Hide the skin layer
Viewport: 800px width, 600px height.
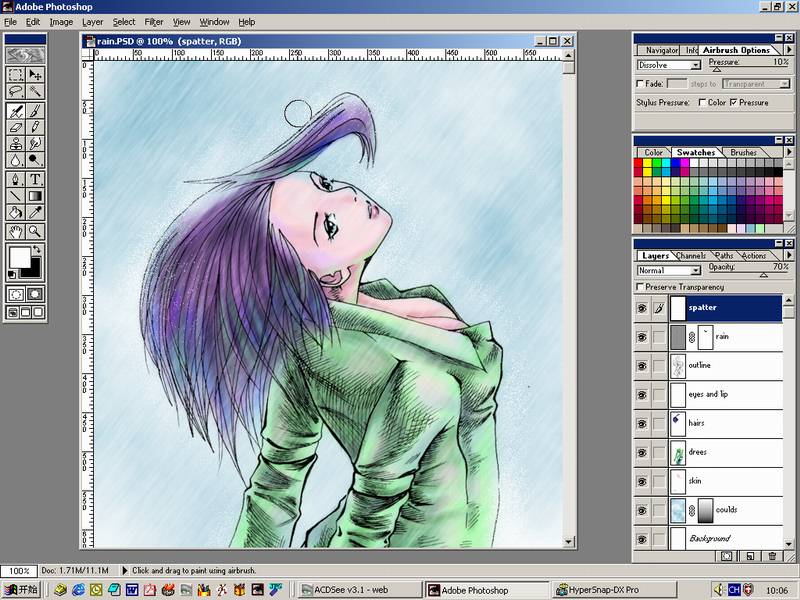click(642, 481)
